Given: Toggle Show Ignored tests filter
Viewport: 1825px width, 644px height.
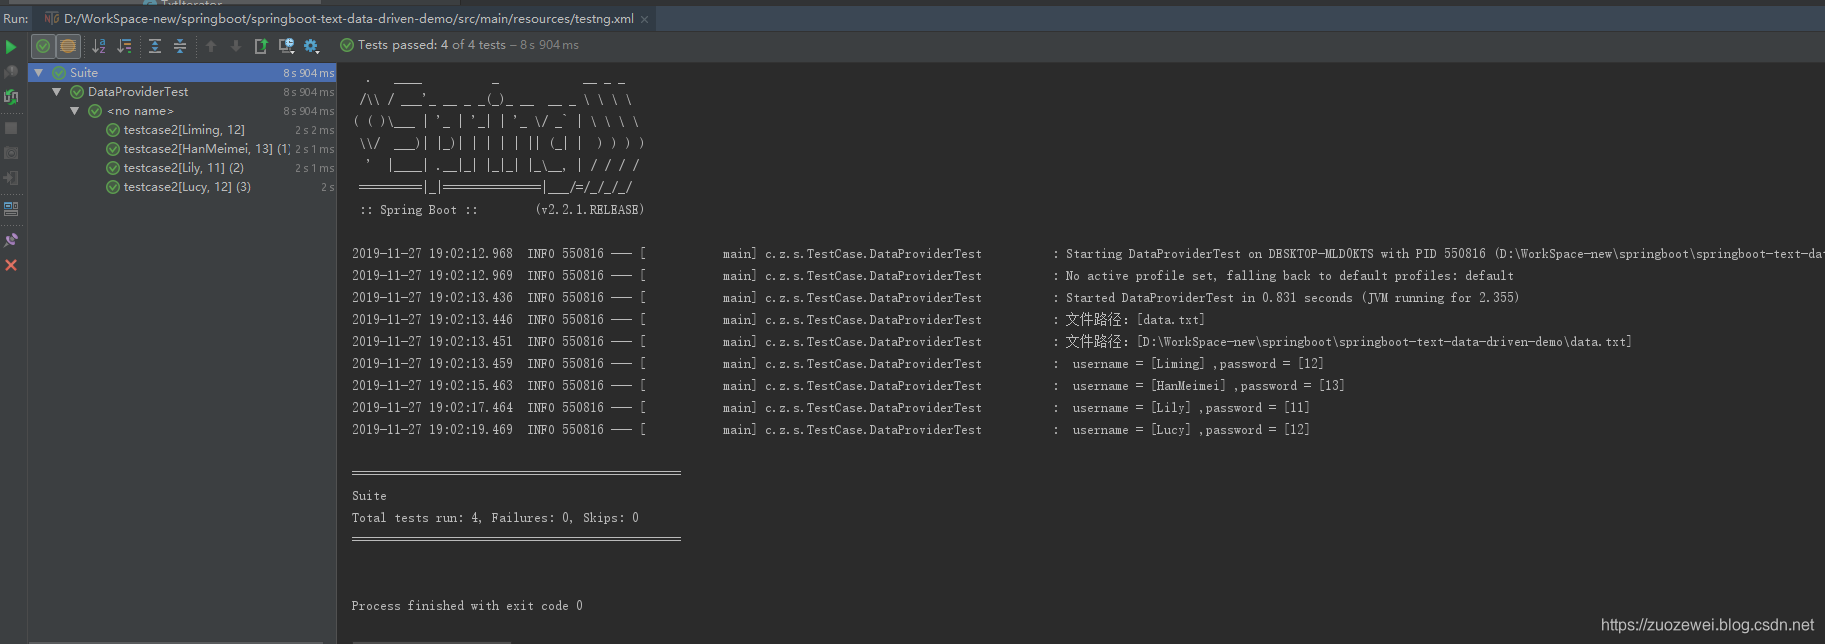Looking at the screenshot, I should tap(67, 46).
